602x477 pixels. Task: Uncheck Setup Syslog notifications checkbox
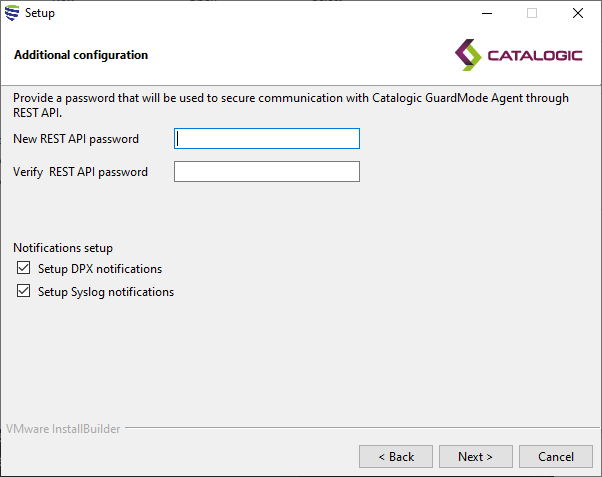tap(24, 292)
